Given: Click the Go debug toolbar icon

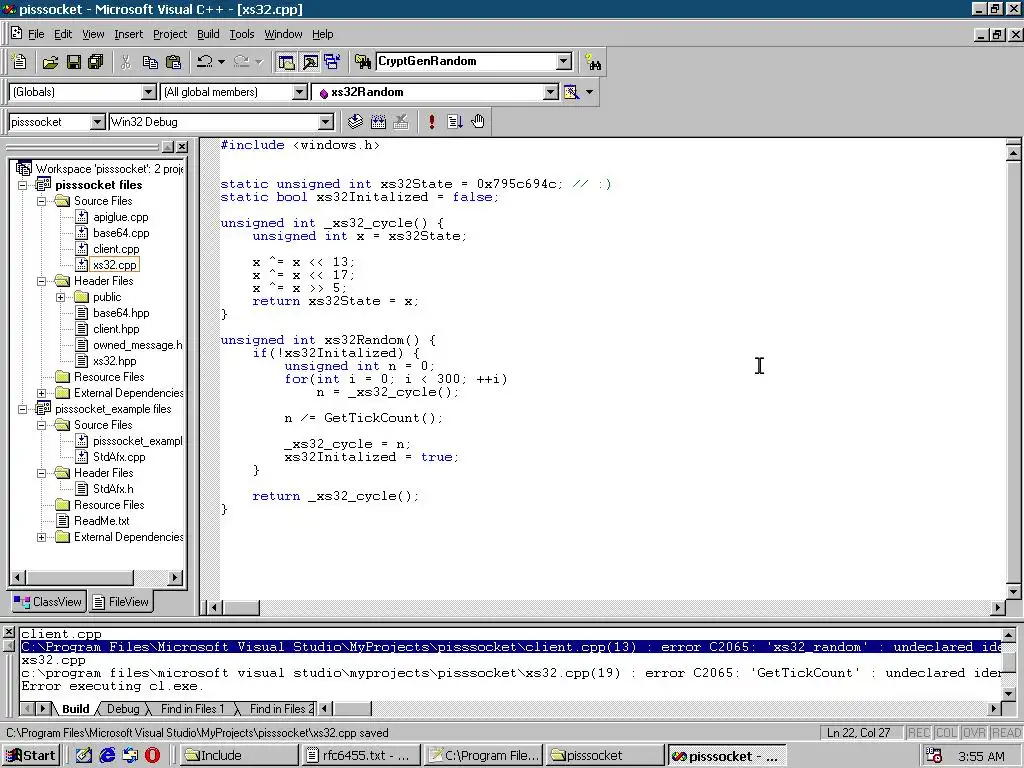Looking at the screenshot, I should [455, 121].
